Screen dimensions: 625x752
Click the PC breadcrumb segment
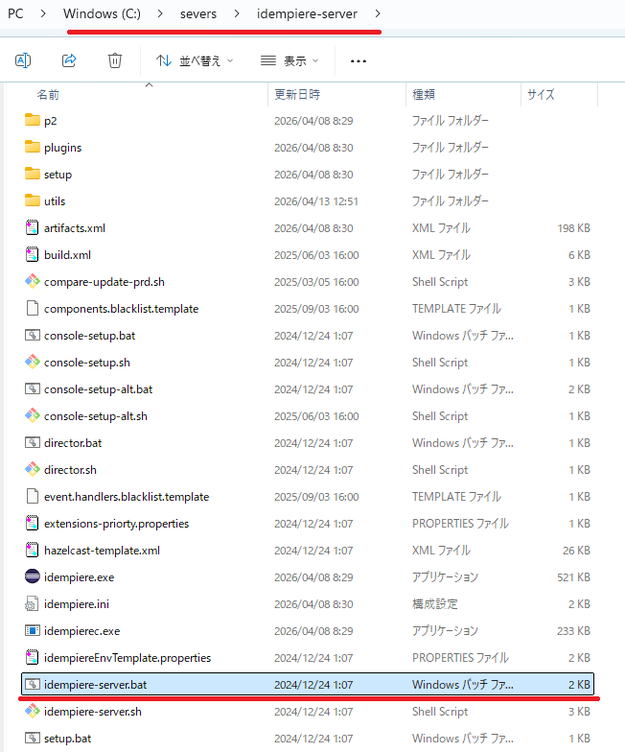click(x=15, y=14)
